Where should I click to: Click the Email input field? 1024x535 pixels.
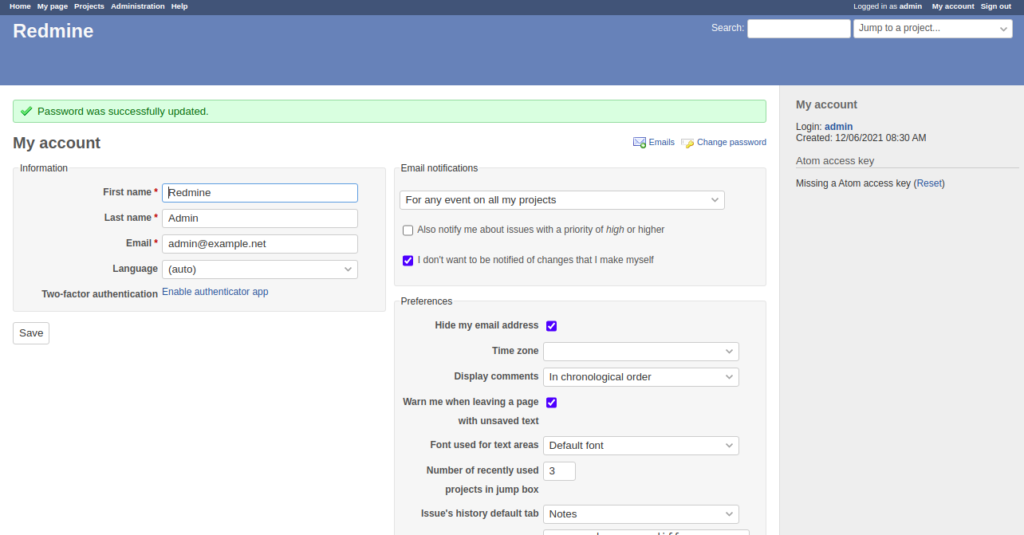click(x=260, y=244)
